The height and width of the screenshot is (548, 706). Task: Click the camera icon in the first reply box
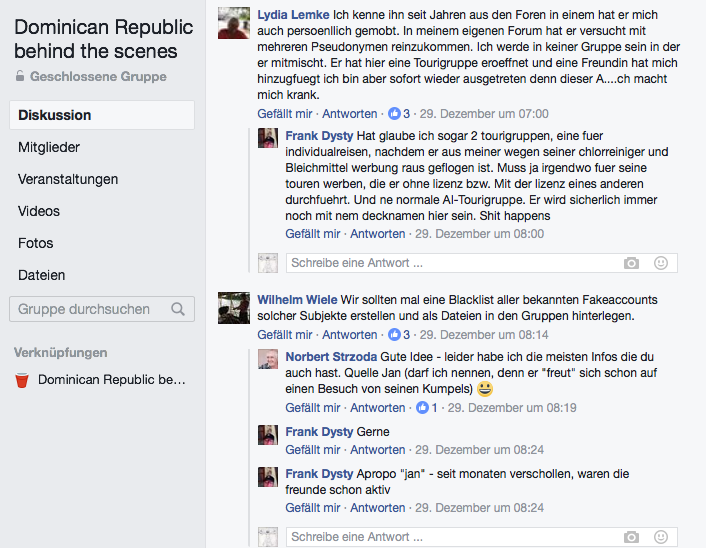631,263
